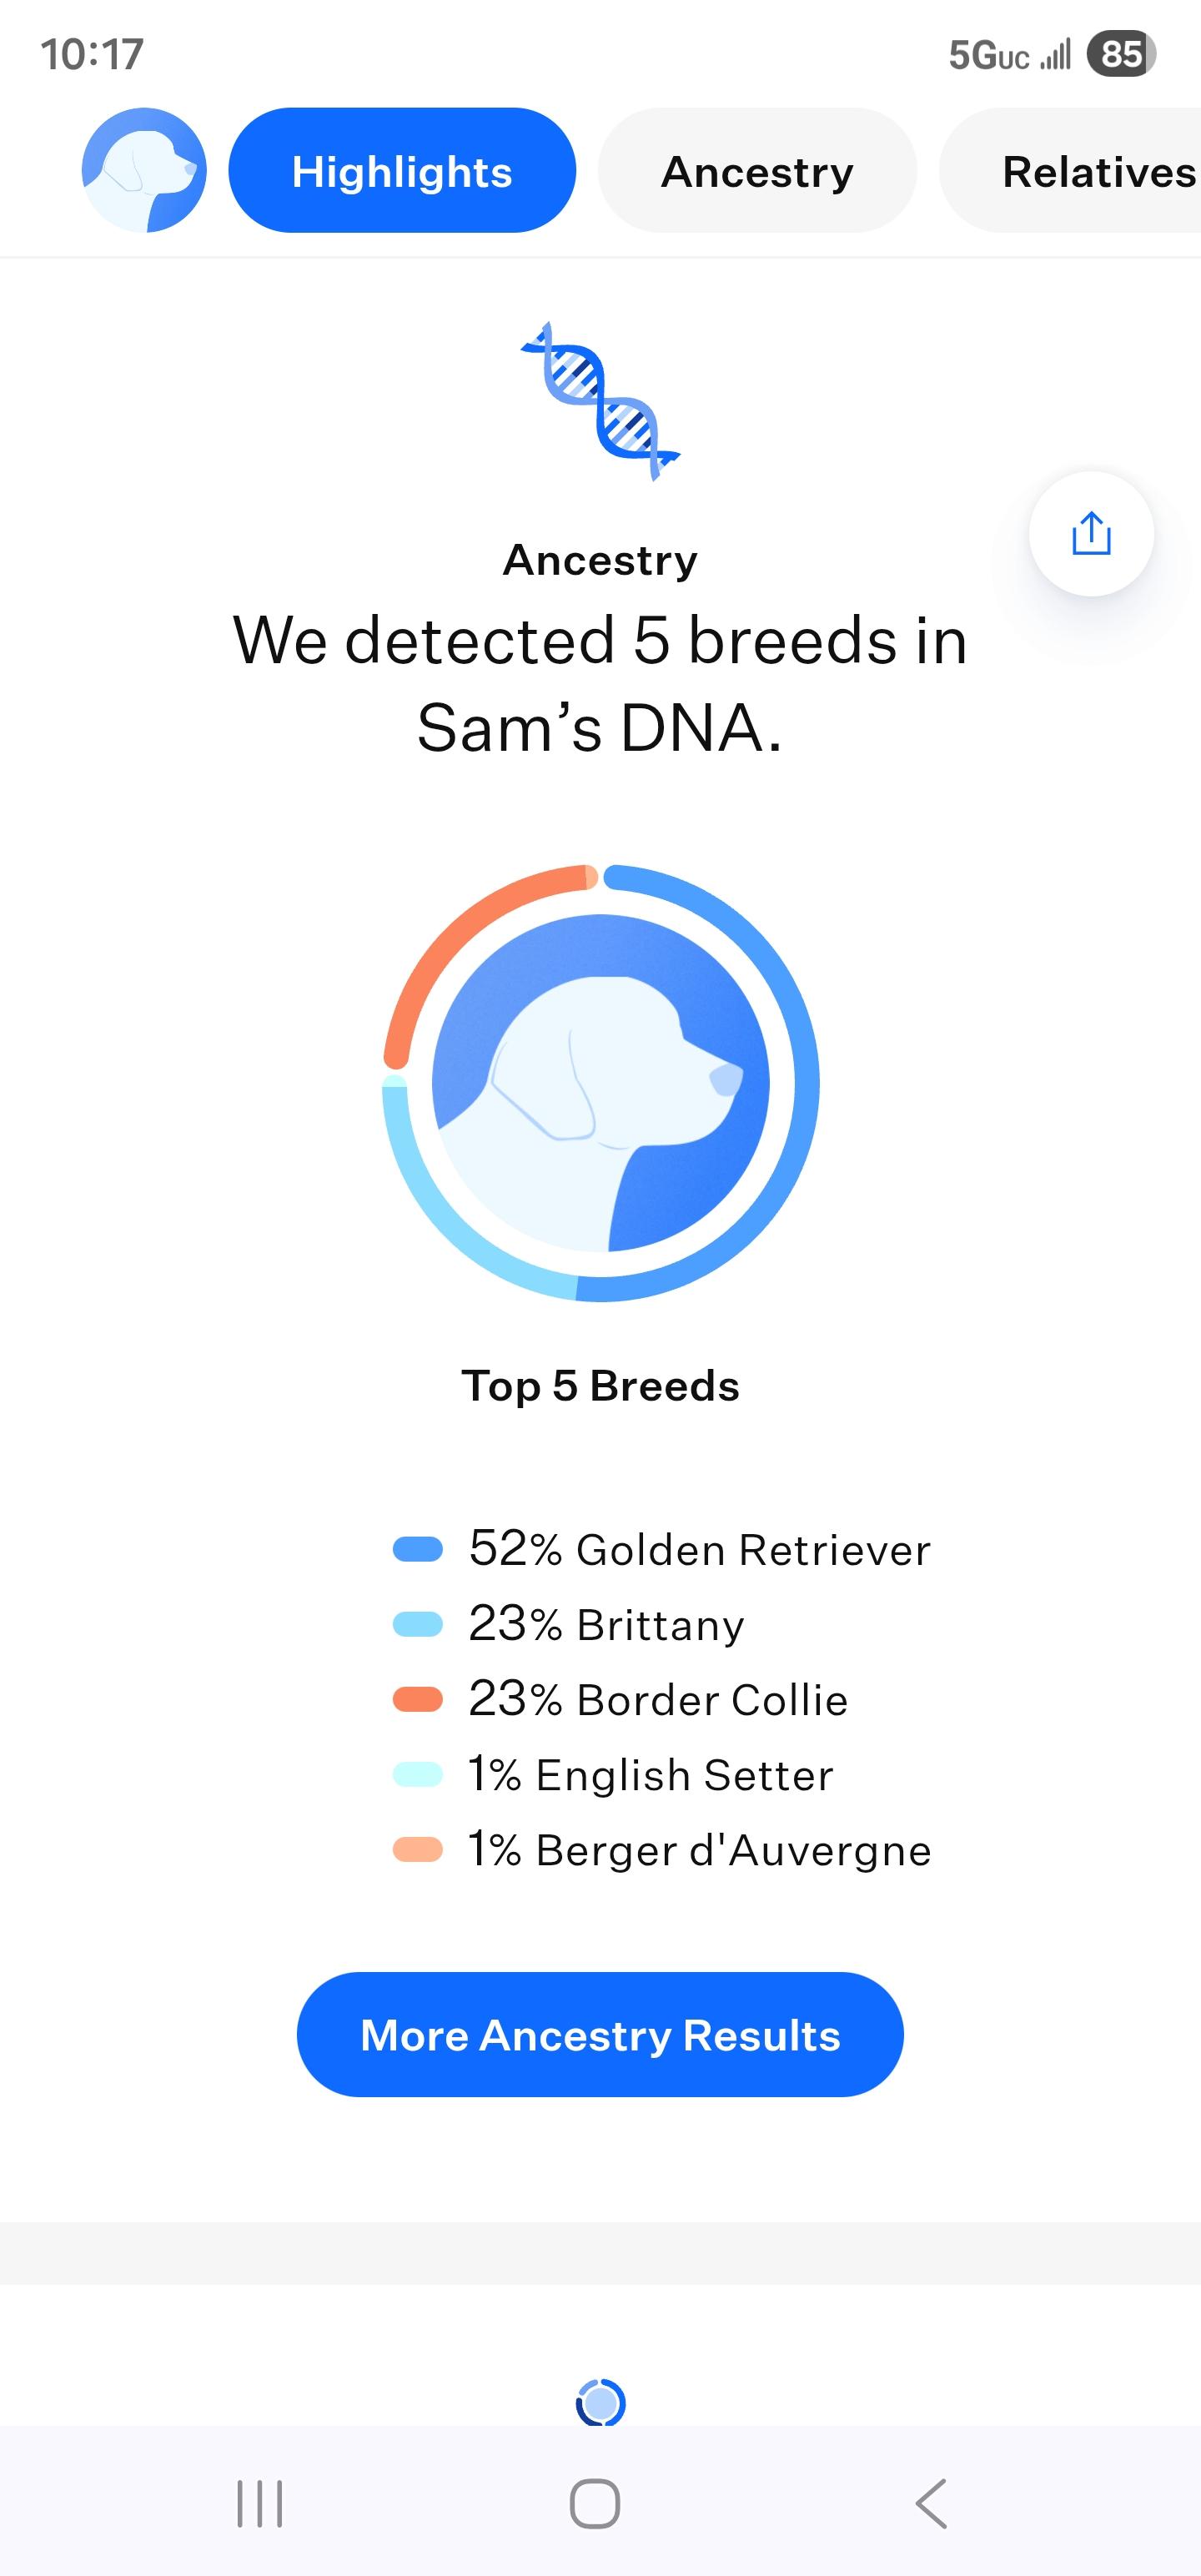This screenshot has height=2576, width=1201.
Task: Click the blue Golden Retriever color swatch
Action: (417, 1549)
